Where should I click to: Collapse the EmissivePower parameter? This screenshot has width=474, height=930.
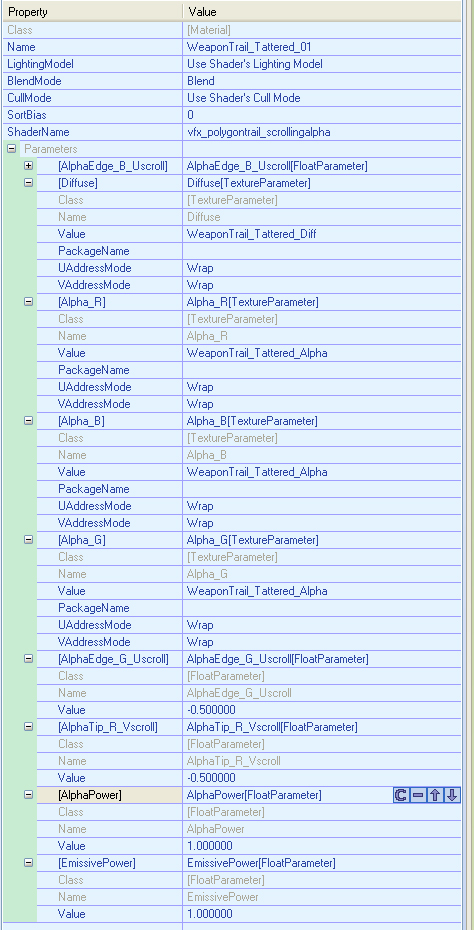click(x=28, y=863)
